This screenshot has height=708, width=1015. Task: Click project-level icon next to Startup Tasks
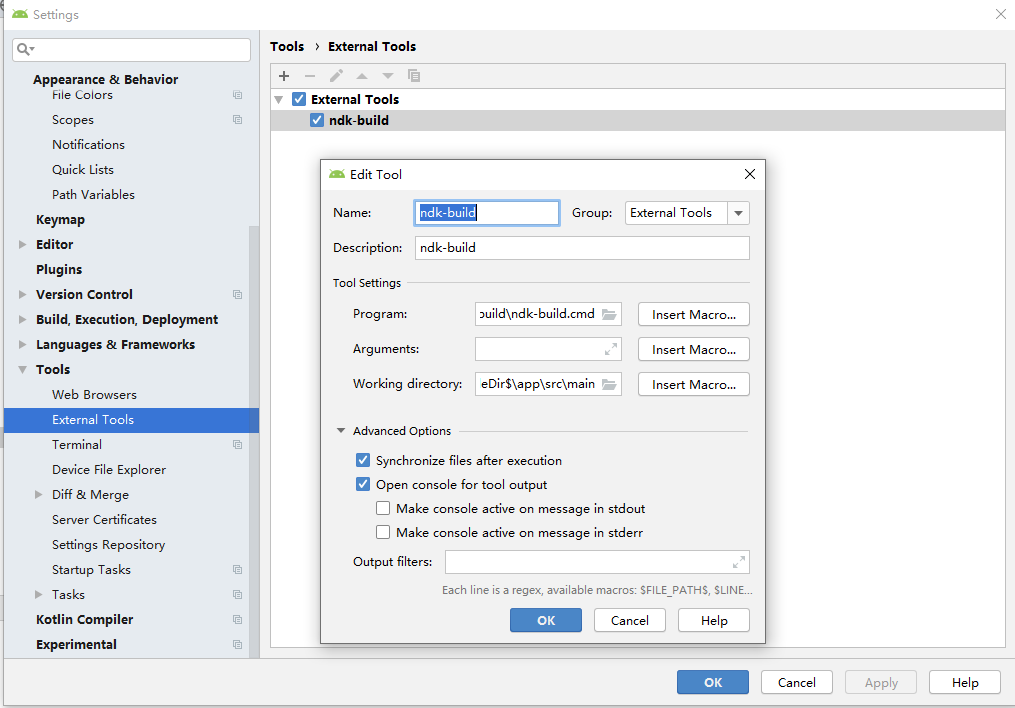(238, 570)
